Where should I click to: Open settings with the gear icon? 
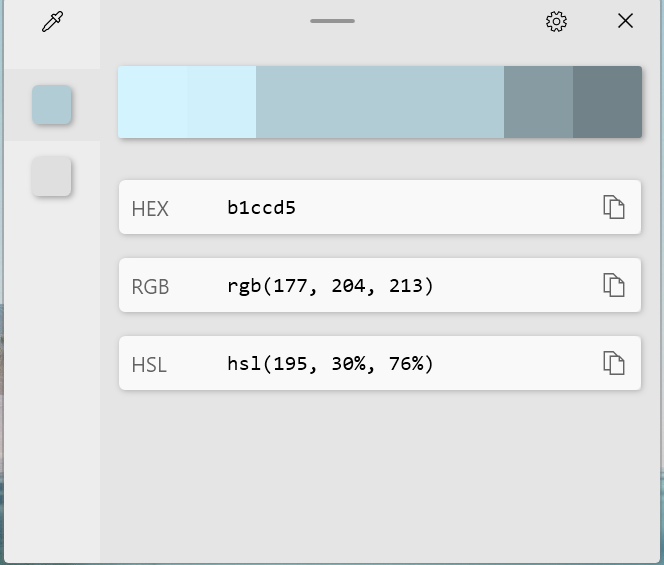tap(556, 21)
